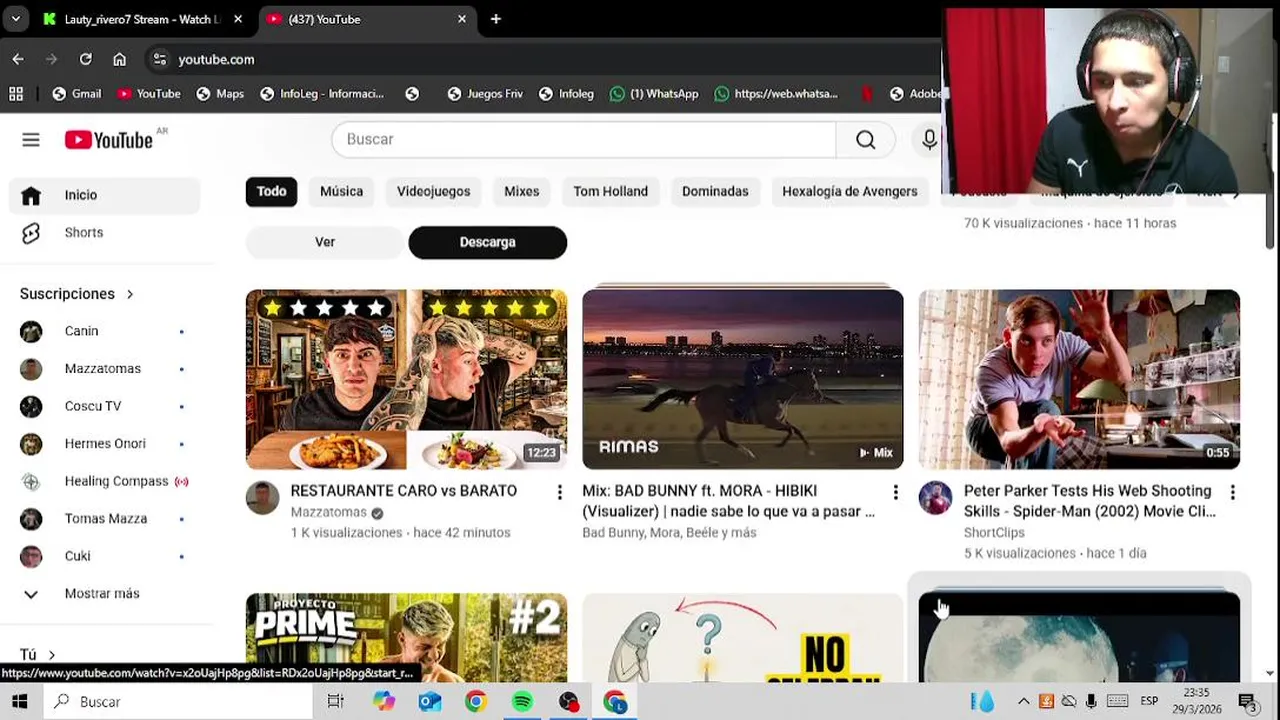The height and width of the screenshot is (720, 1280).
Task: Open new browser tab with plus icon
Action: pyautogui.click(x=496, y=19)
